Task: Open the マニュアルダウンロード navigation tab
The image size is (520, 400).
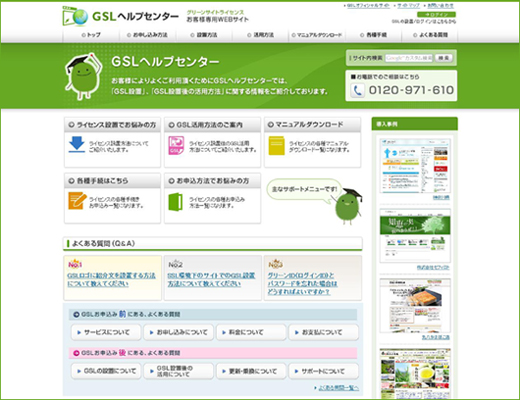Action: 317,35
